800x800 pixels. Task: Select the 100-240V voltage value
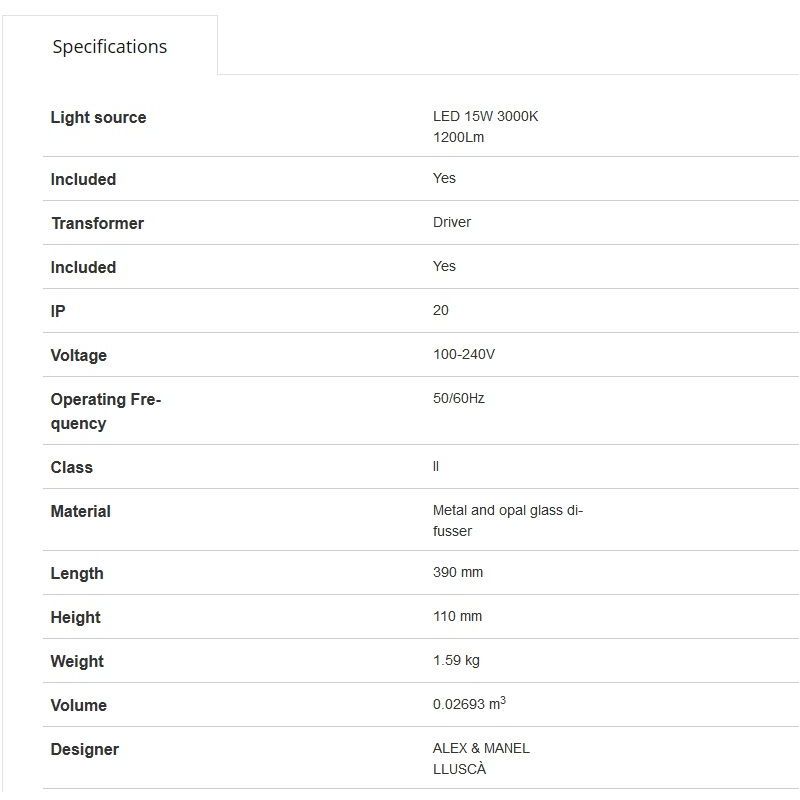[464, 354]
